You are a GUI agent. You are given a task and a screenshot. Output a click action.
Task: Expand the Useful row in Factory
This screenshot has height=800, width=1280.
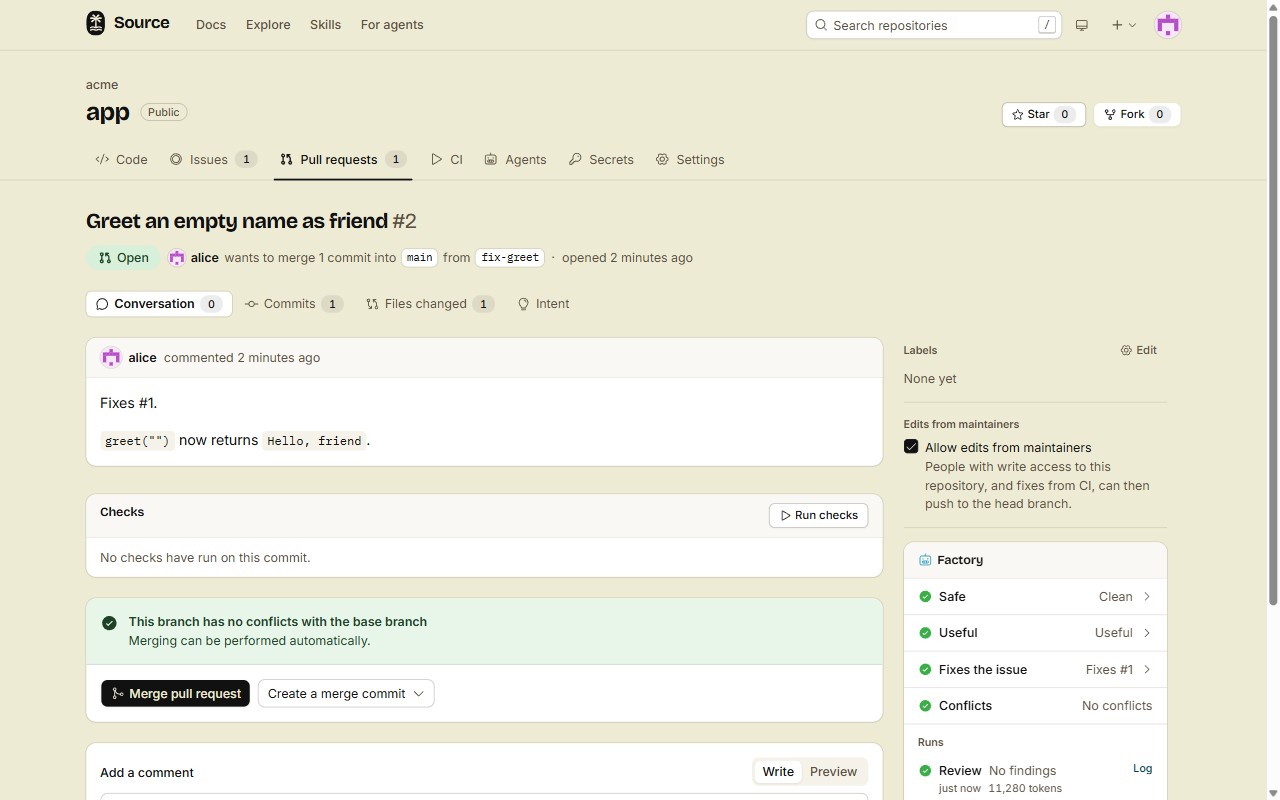point(1035,633)
